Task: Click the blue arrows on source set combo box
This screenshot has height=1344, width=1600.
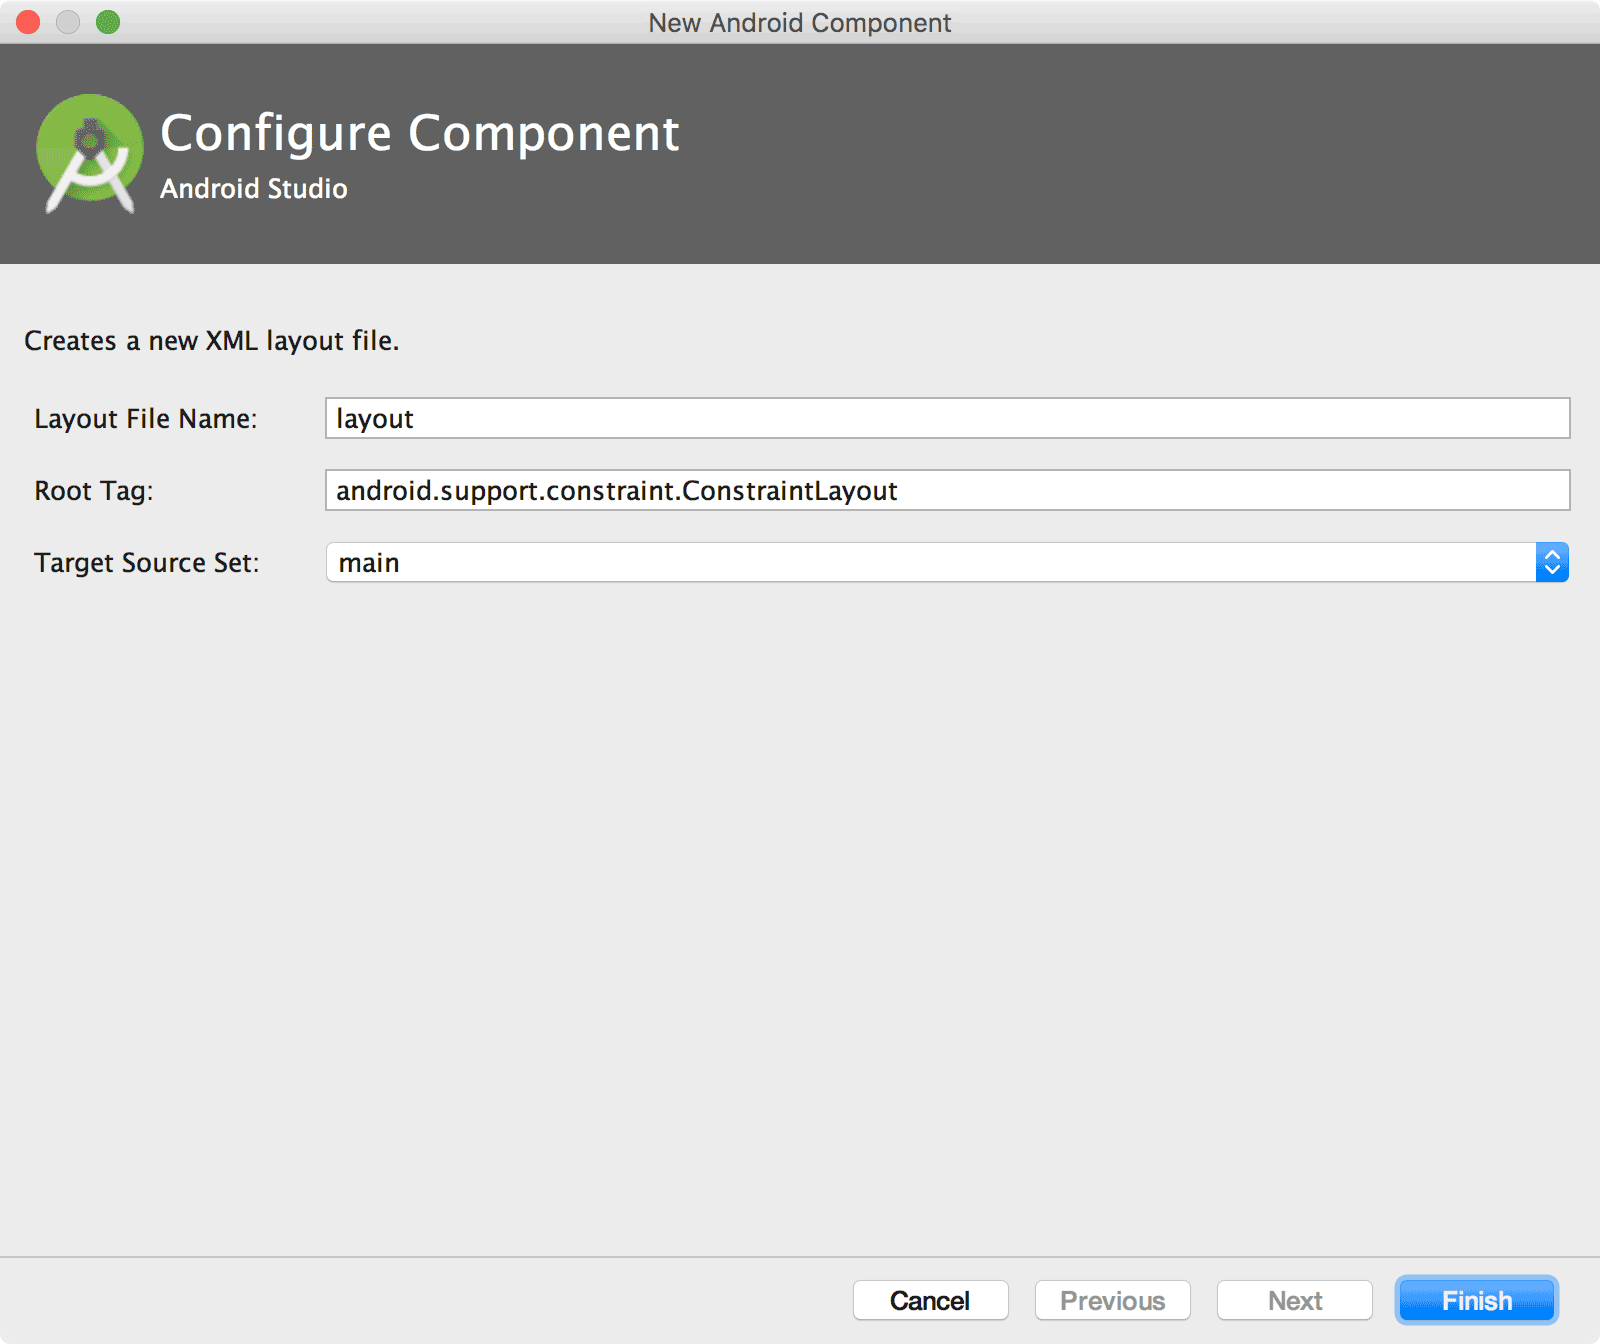Action: pyautogui.click(x=1552, y=562)
